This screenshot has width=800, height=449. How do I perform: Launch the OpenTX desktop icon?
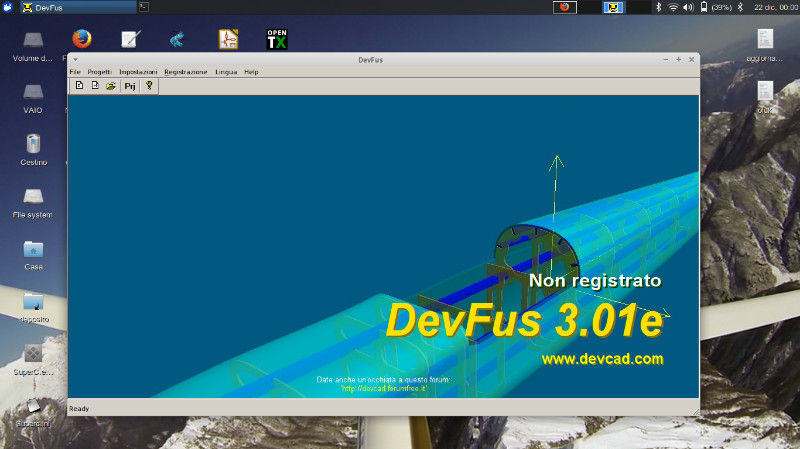pyautogui.click(x=277, y=39)
